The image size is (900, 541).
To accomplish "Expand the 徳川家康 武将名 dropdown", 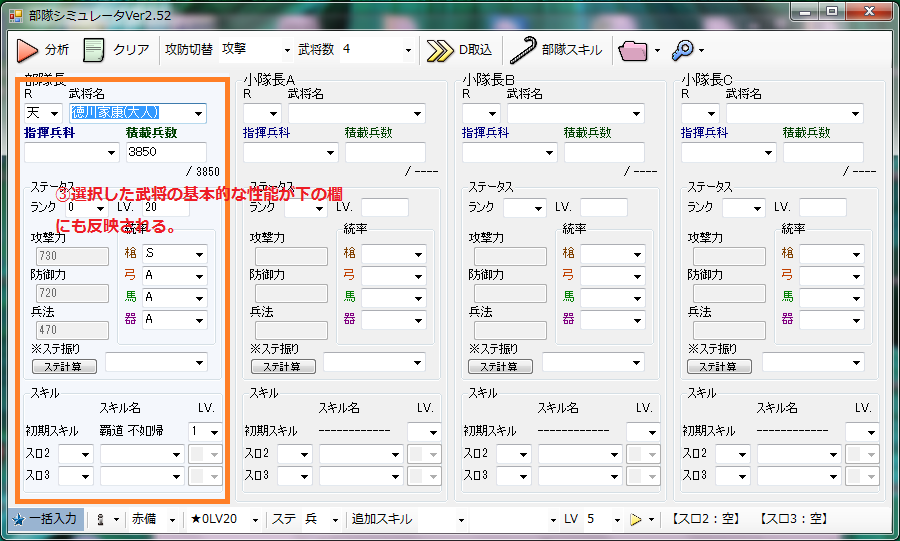I will (199, 113).
